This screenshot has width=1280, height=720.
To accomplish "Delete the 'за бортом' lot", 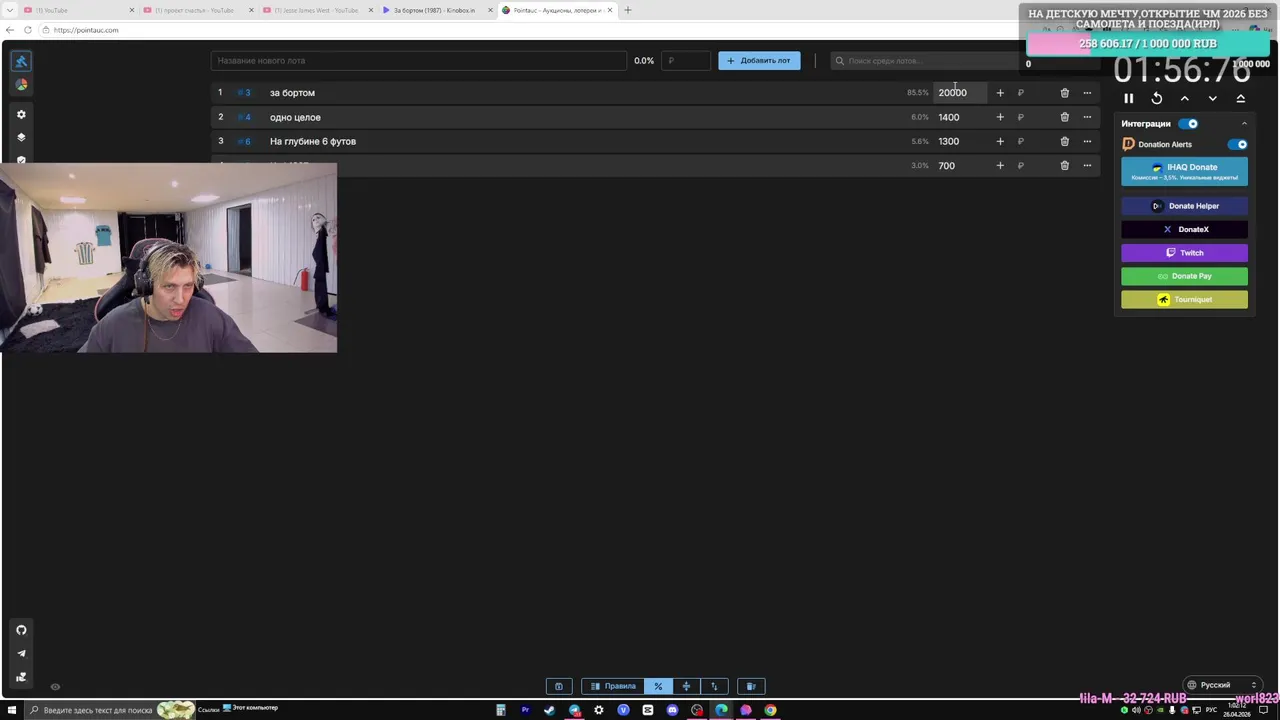I will click(1065, 93).
